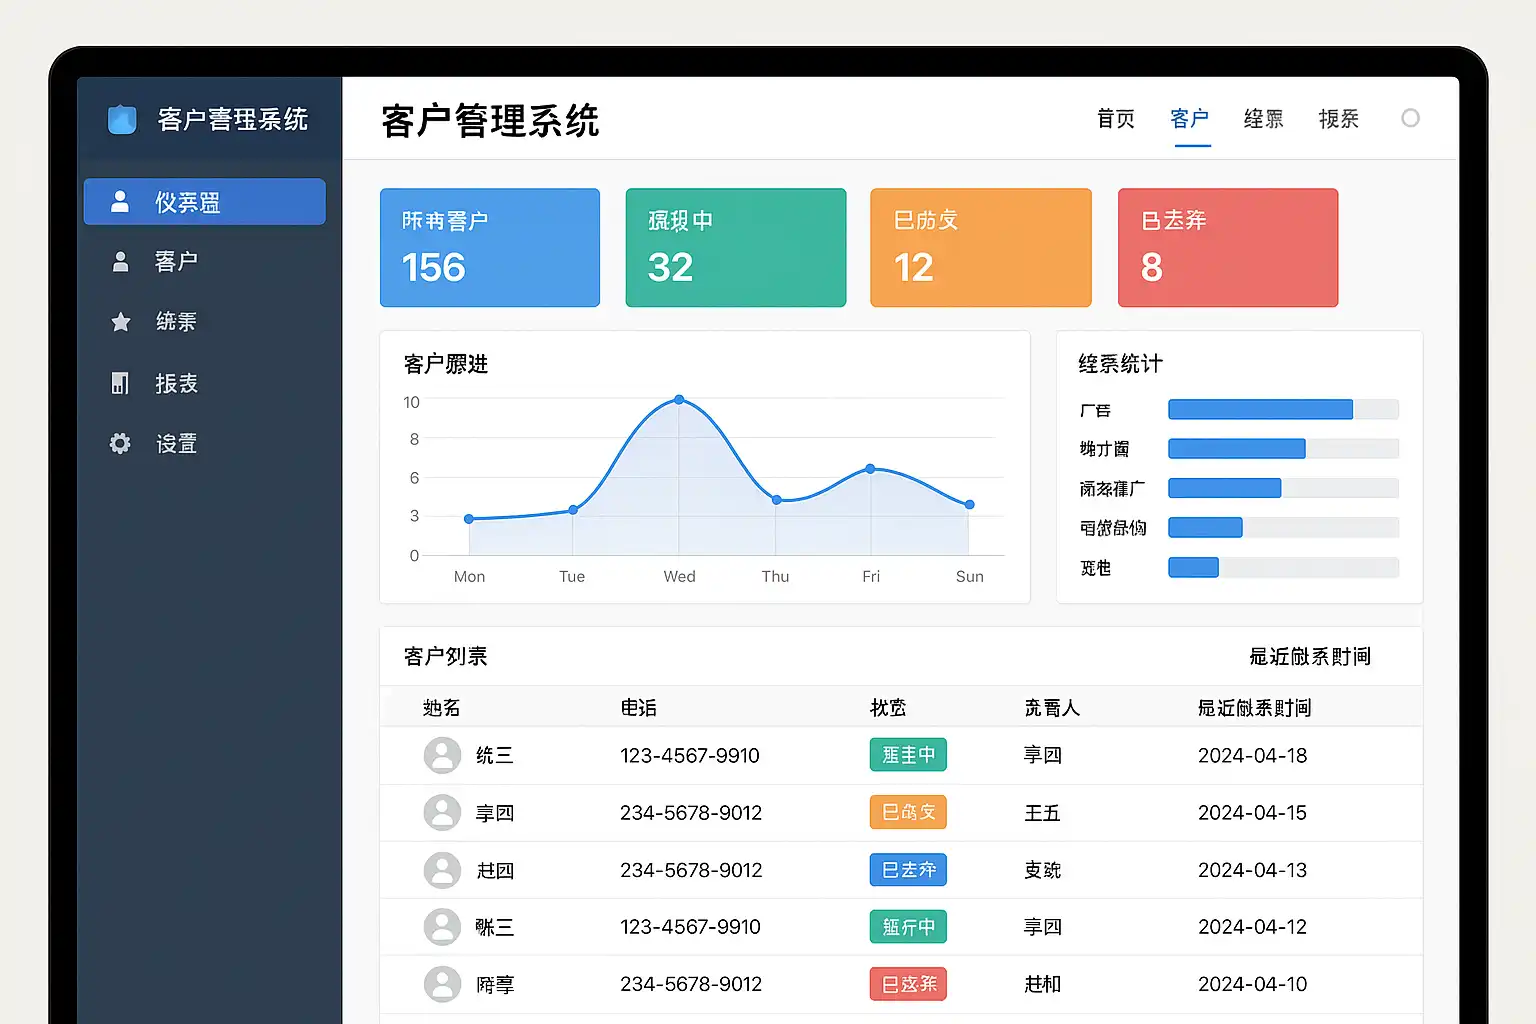Click the orange status badge in 2024-04-15 row
1536x1024 pixels.
[908, 812]
